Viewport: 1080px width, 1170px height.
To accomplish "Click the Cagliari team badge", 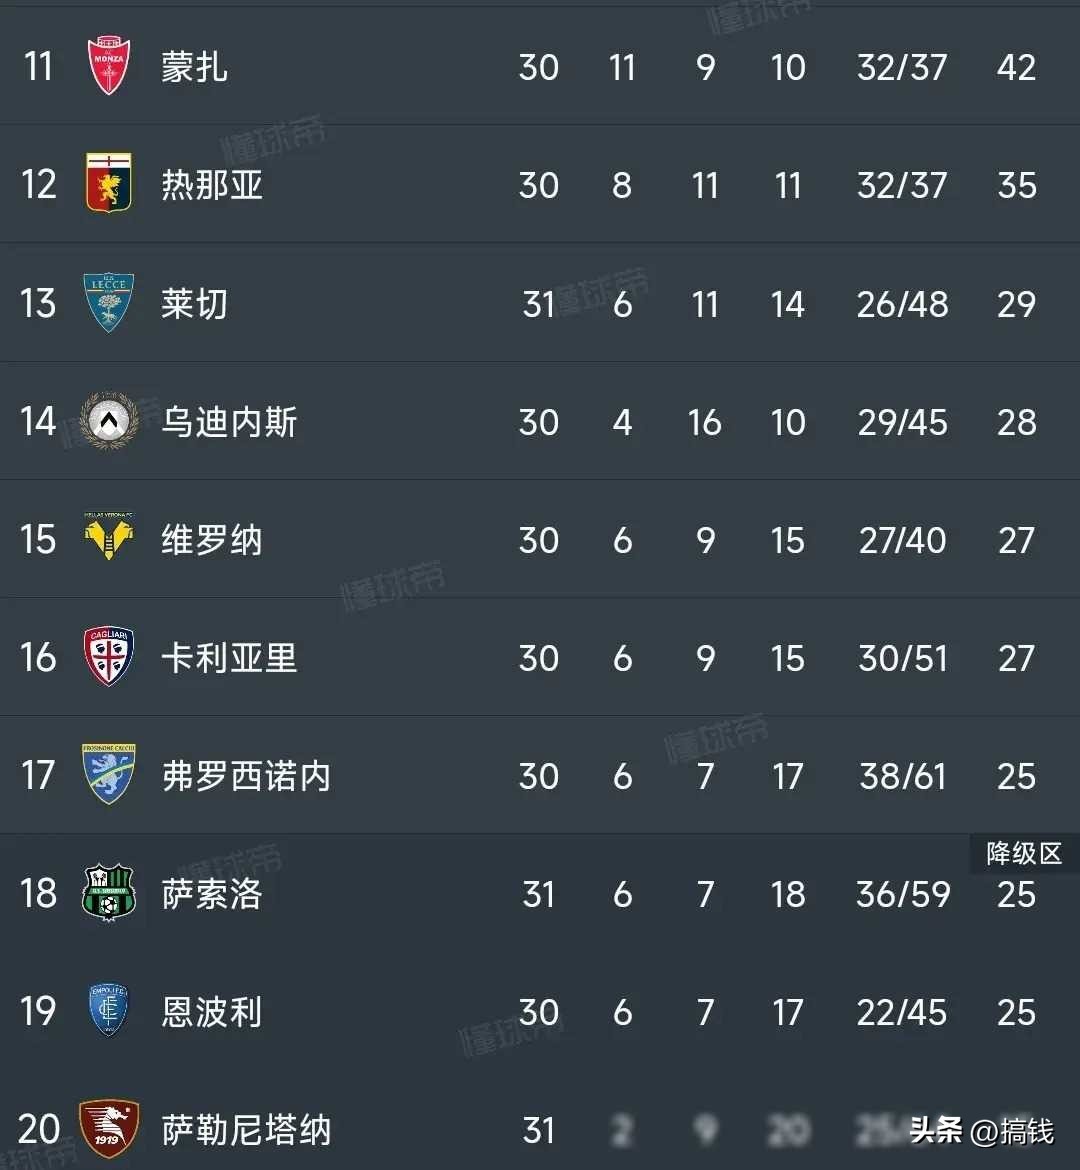I will (109, 657).
